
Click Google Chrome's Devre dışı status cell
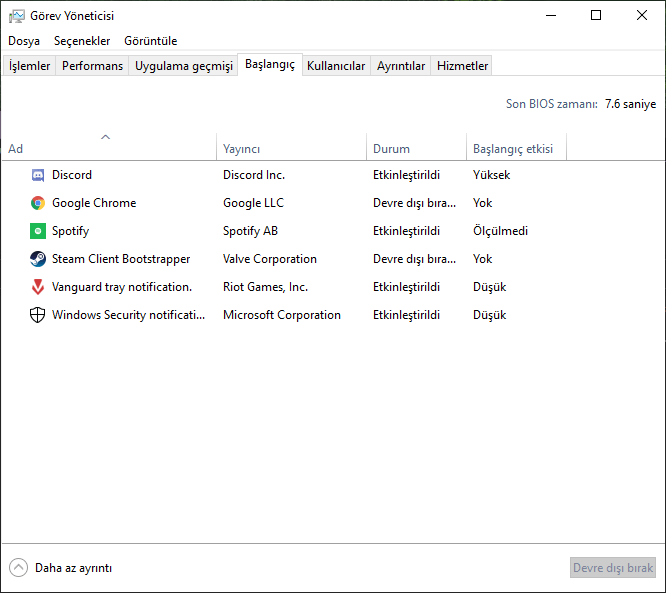[415, 203]
